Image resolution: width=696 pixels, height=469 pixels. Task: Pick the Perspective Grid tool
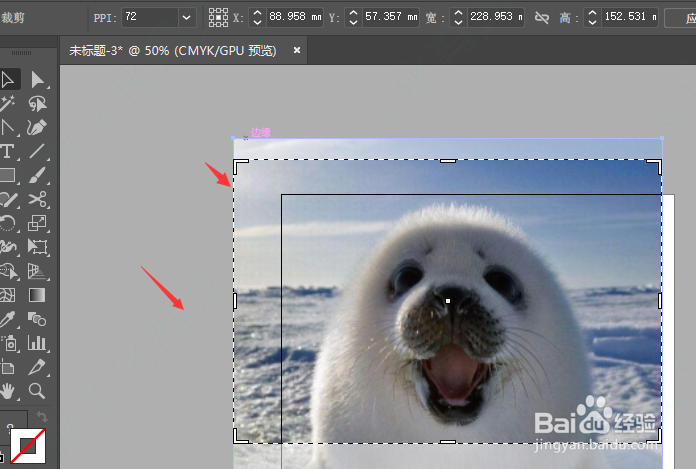pos(37,271)
